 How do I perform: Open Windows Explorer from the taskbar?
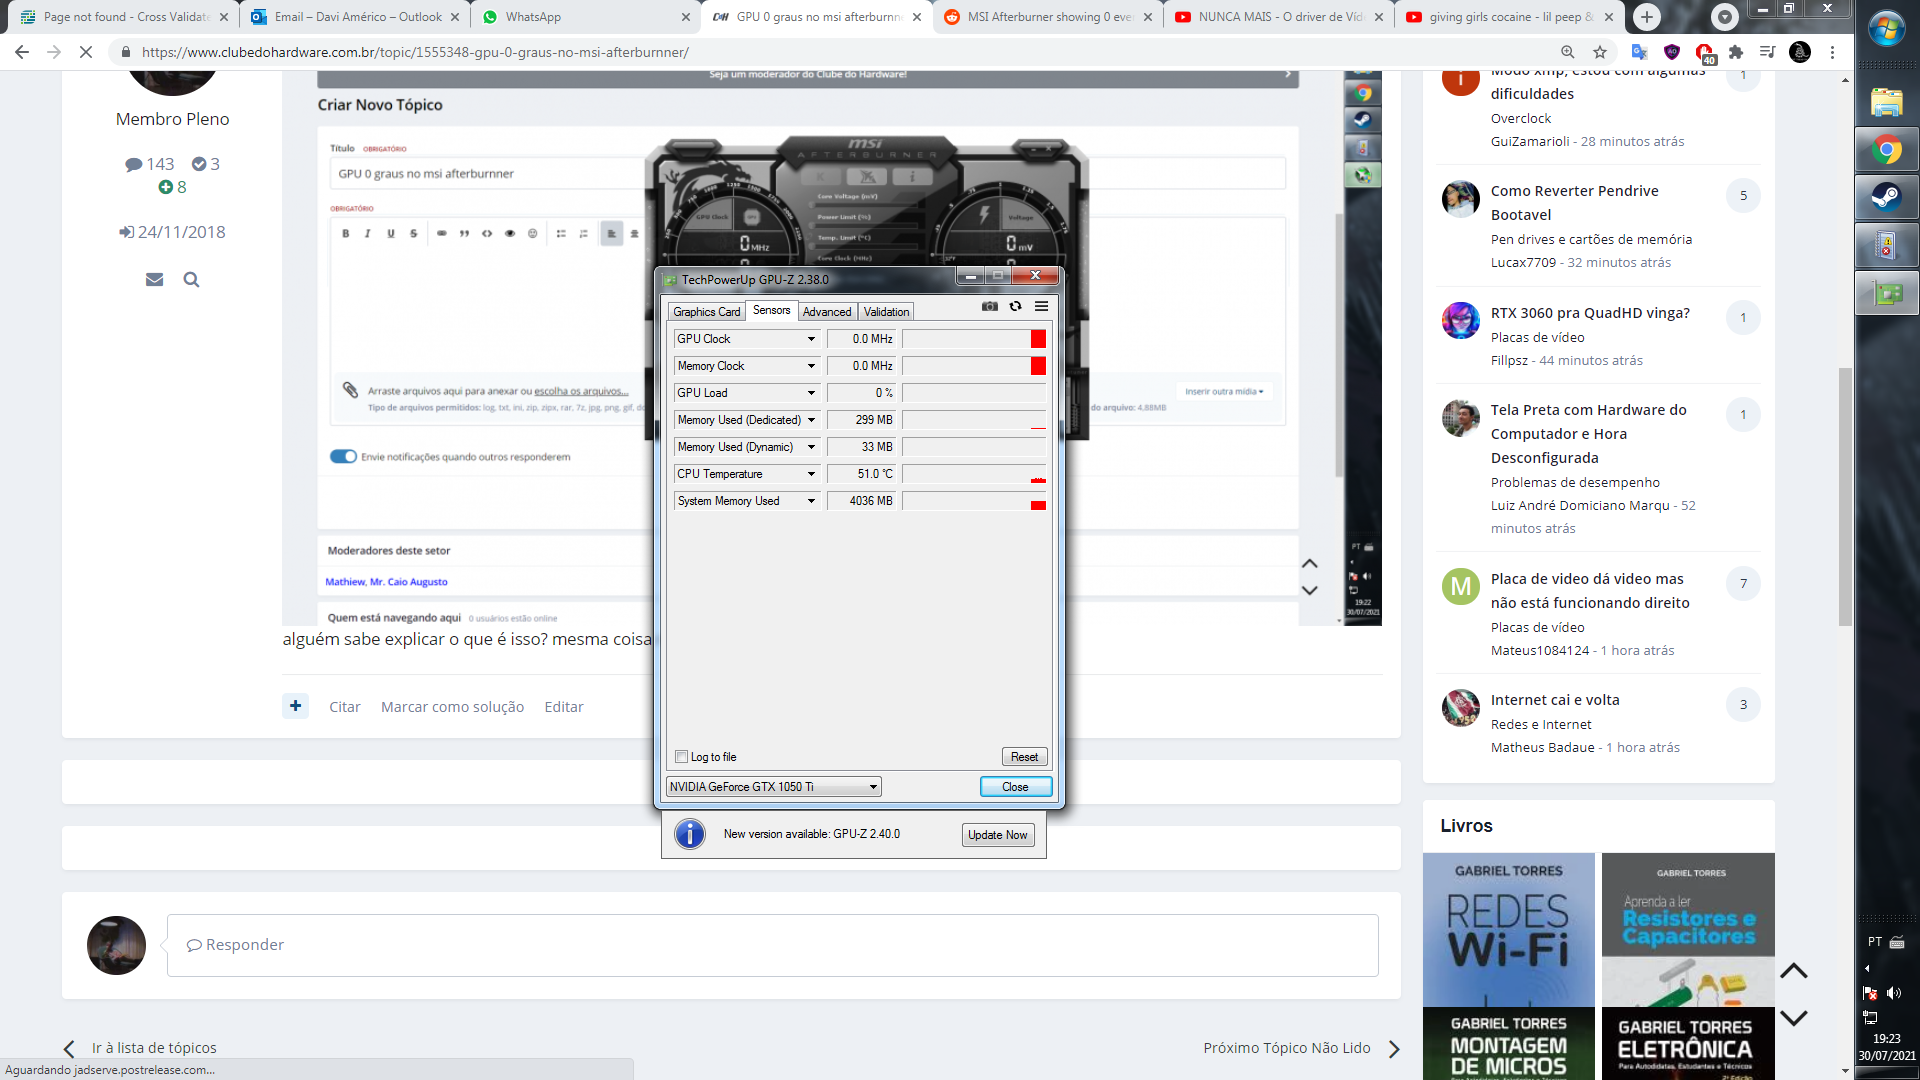pyautogui.click(x=1887, y=101)
